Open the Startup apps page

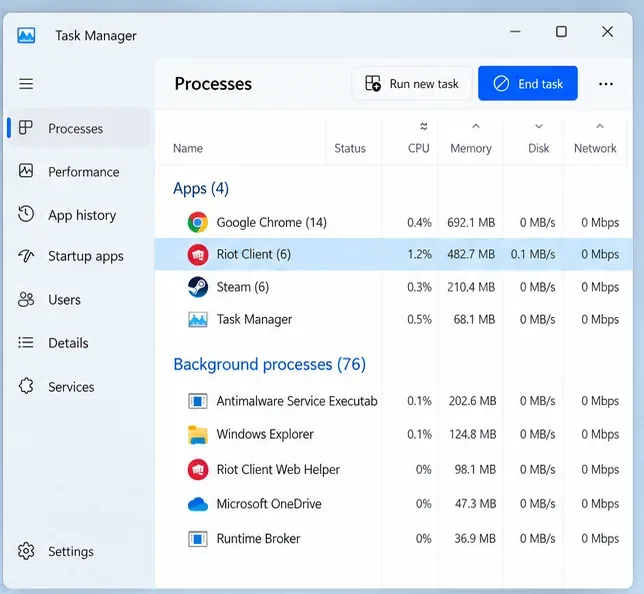coord(79,256)
